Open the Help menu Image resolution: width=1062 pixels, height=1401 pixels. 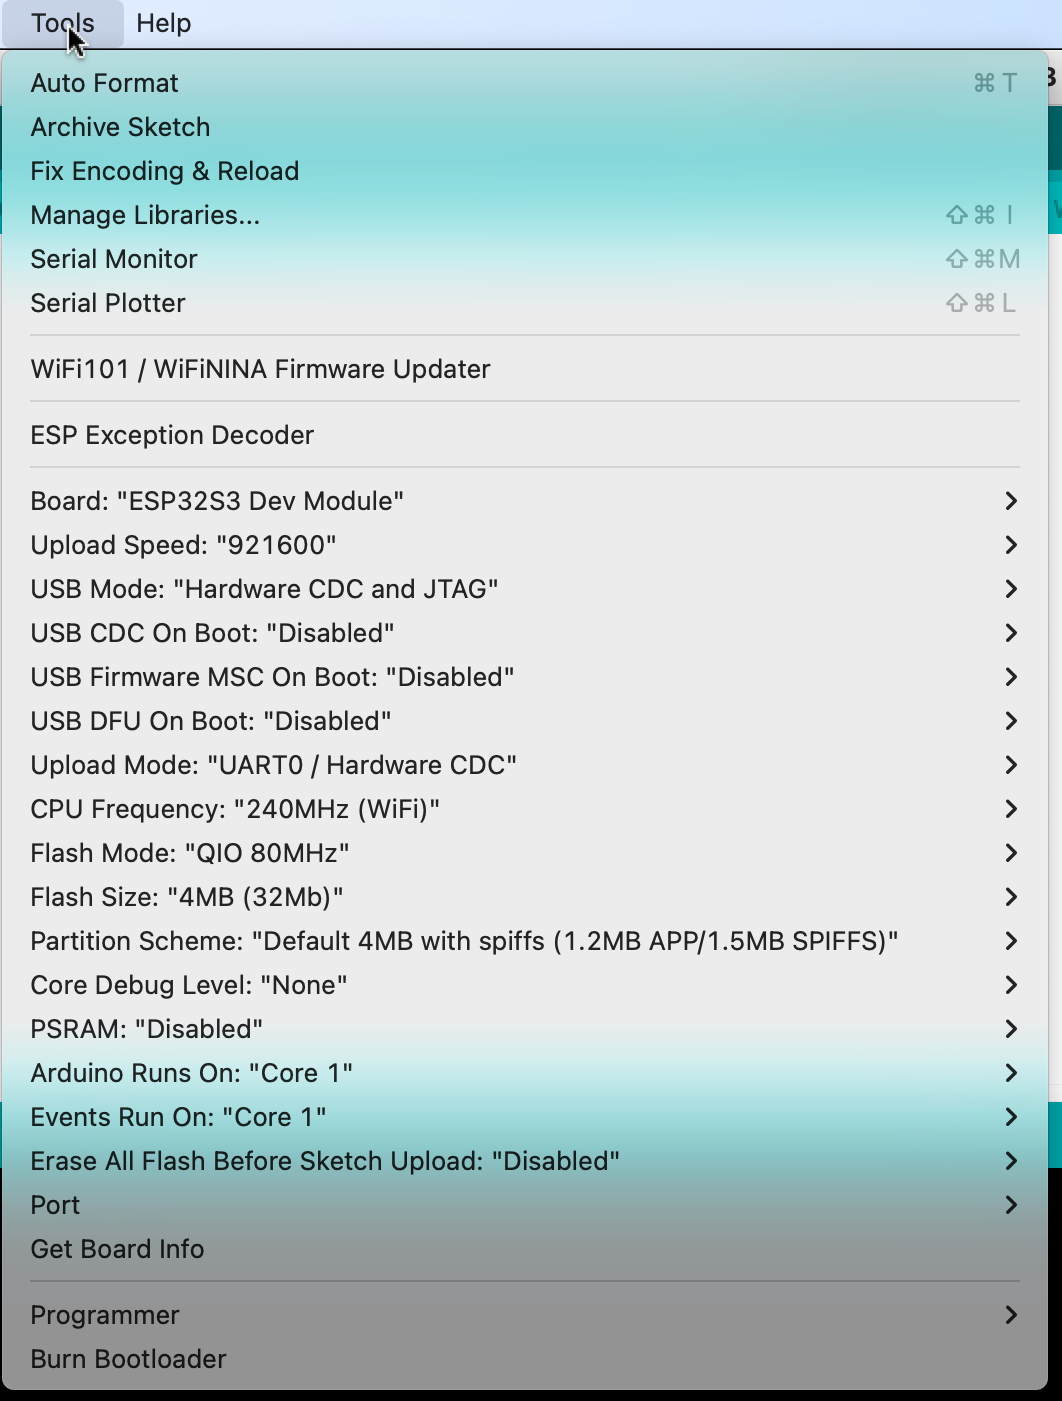163,23
